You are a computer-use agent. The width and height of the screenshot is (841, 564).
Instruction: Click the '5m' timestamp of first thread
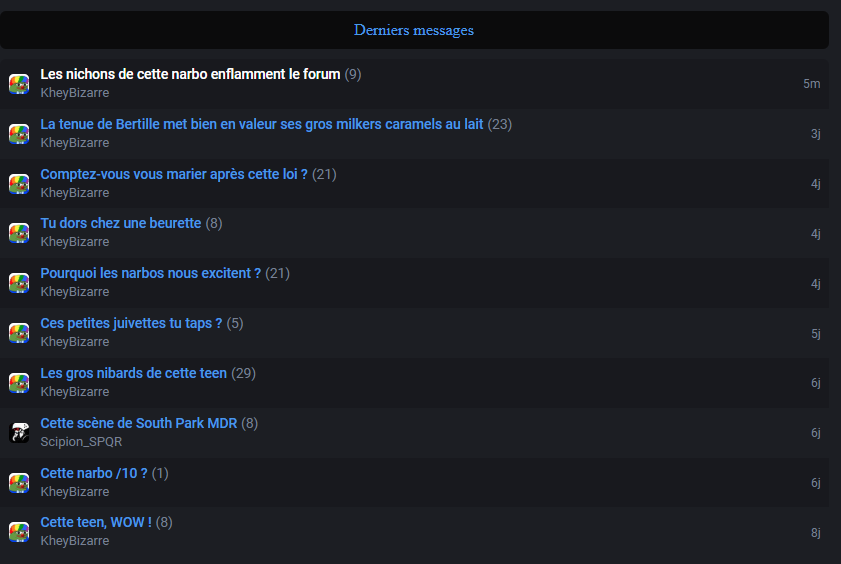pyautogui.click(x=812, y=84)
